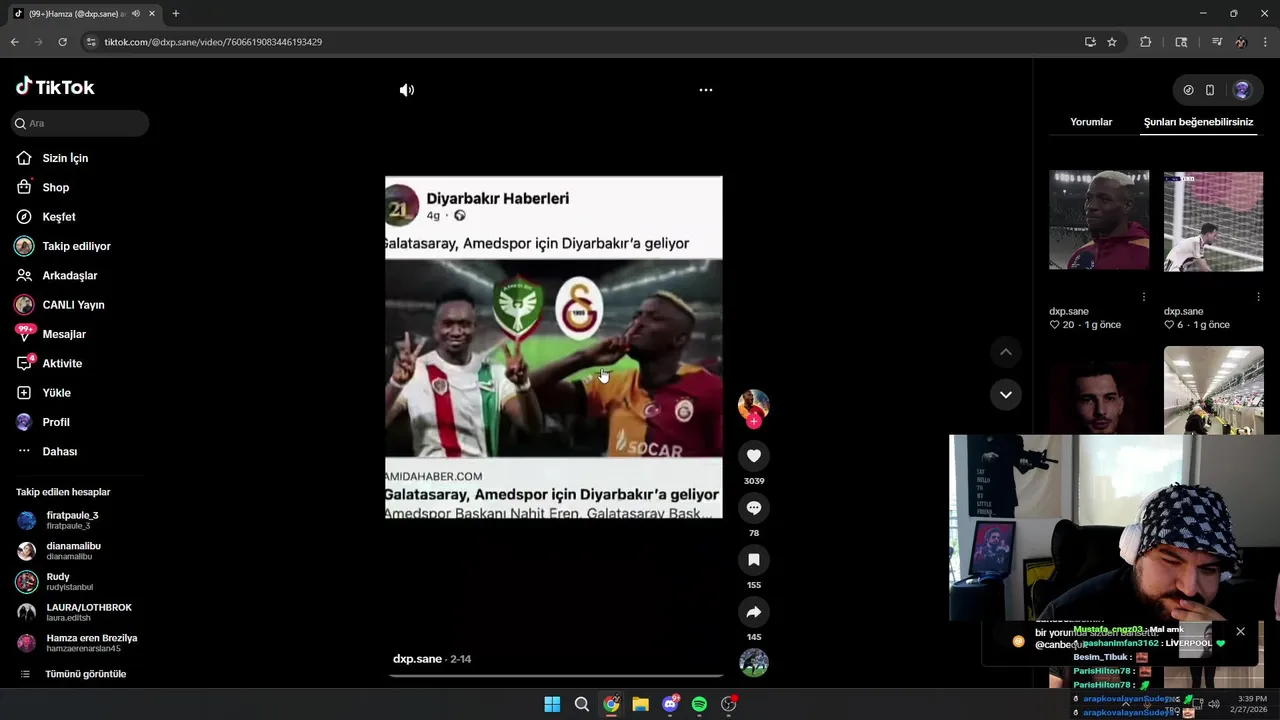Open the TikTok coins icon in header pill
The image size is (1280, 720).
(1188, 90)
